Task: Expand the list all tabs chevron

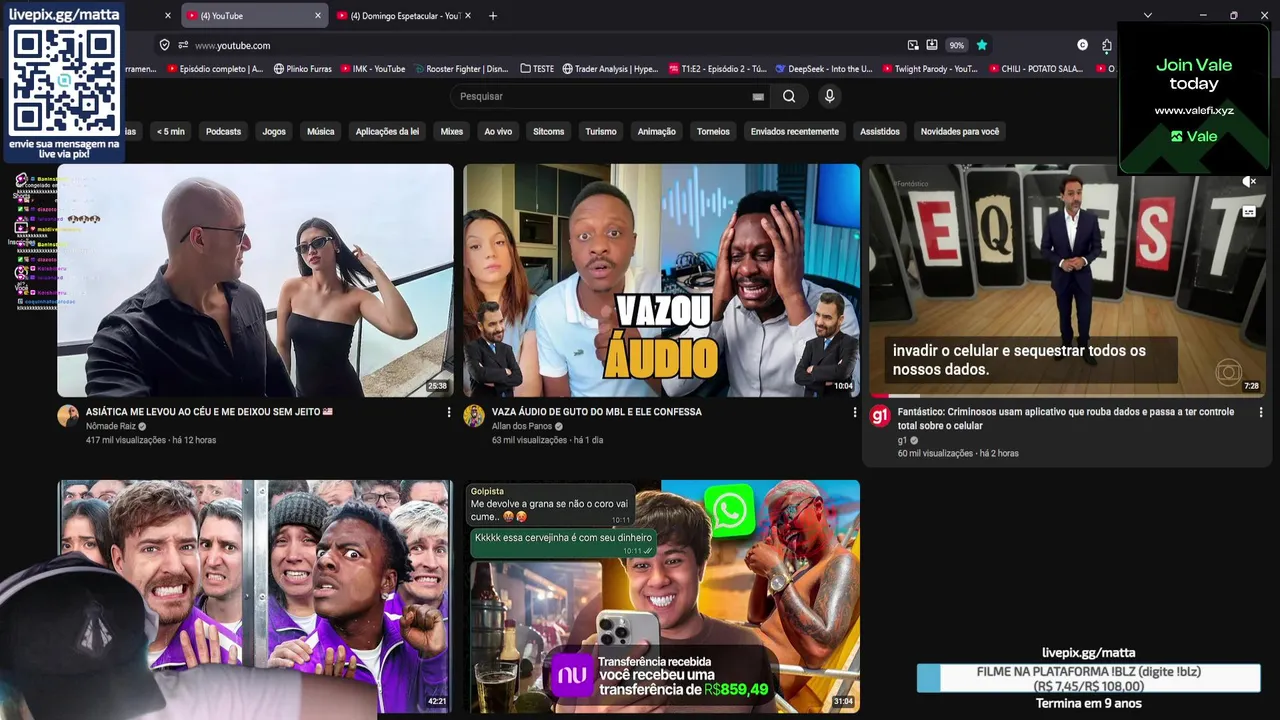Action: coord(1148,15)
